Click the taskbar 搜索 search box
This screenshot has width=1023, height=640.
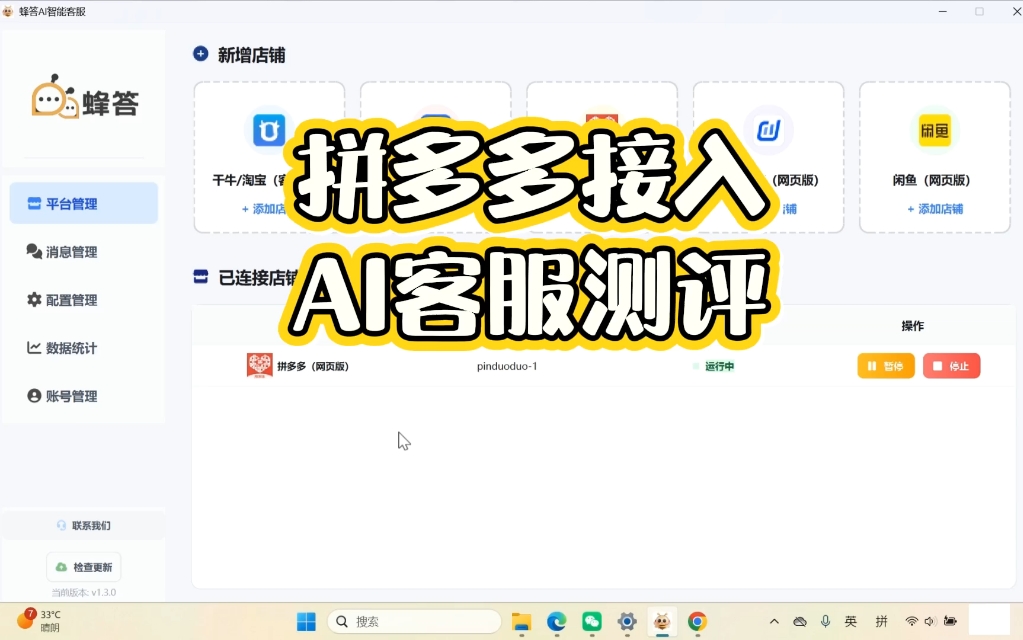tap(414, 622)
